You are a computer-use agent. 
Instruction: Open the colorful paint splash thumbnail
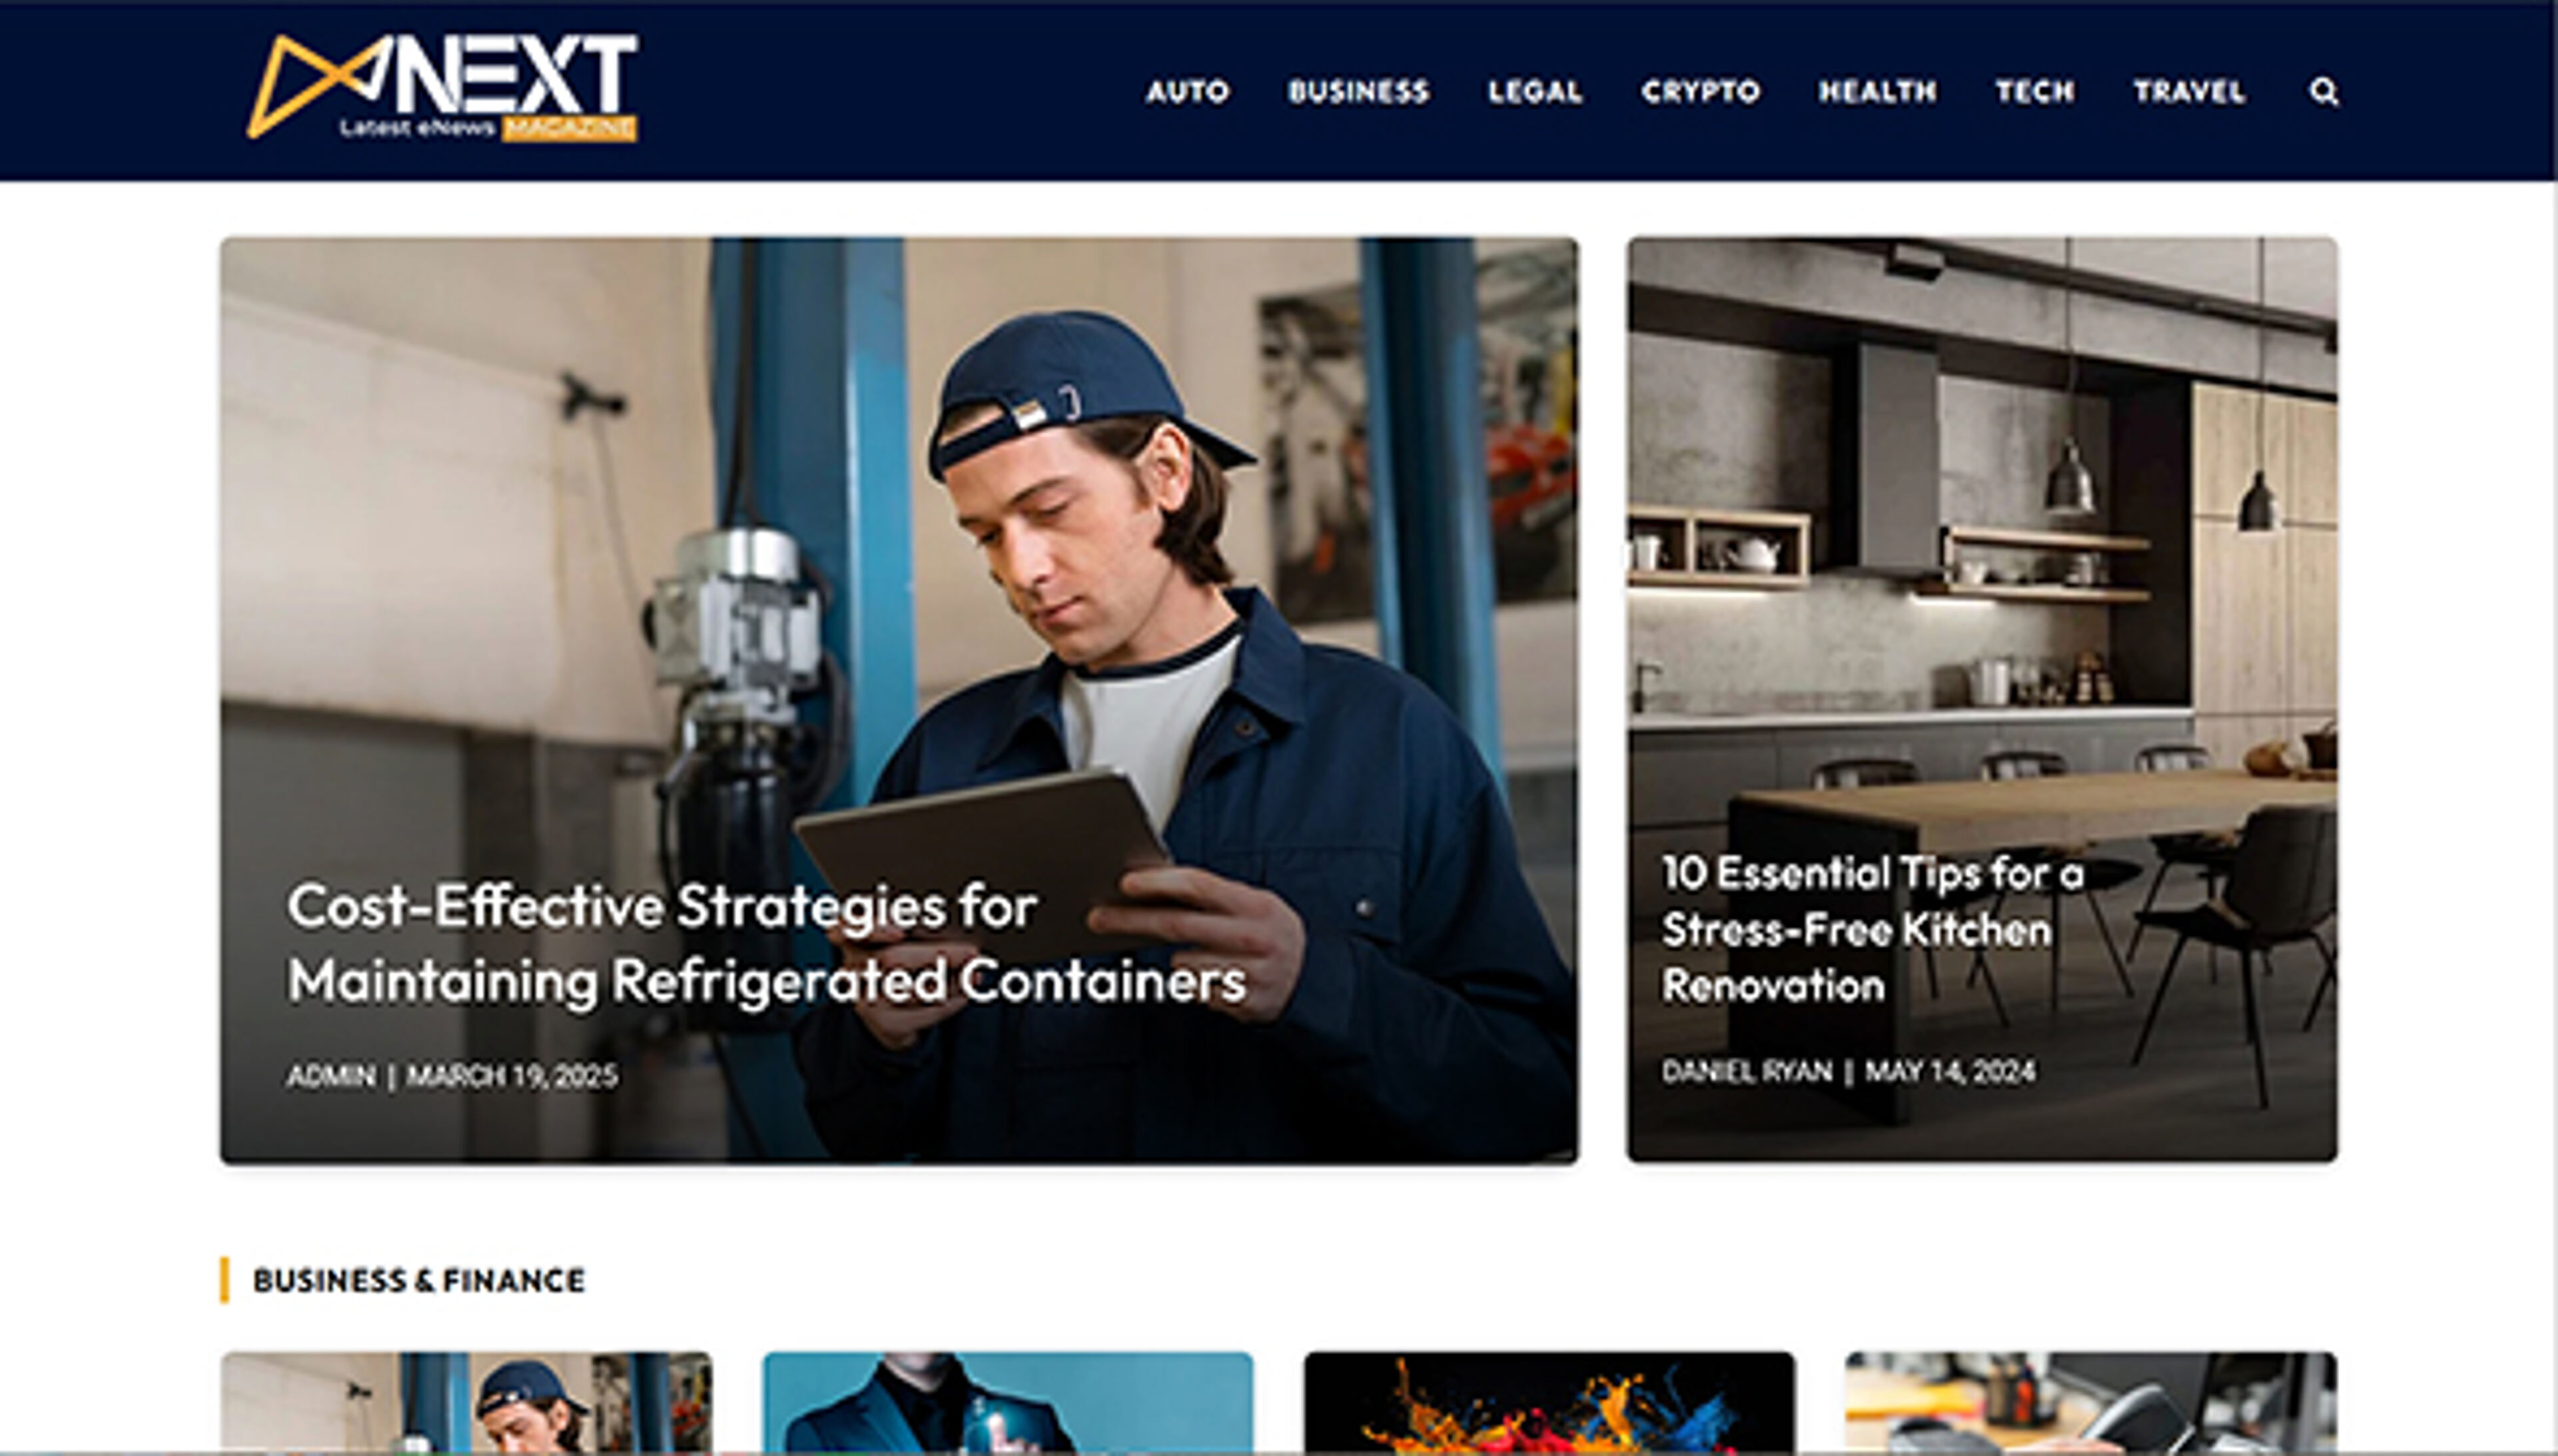[x=1549, y=1402]
